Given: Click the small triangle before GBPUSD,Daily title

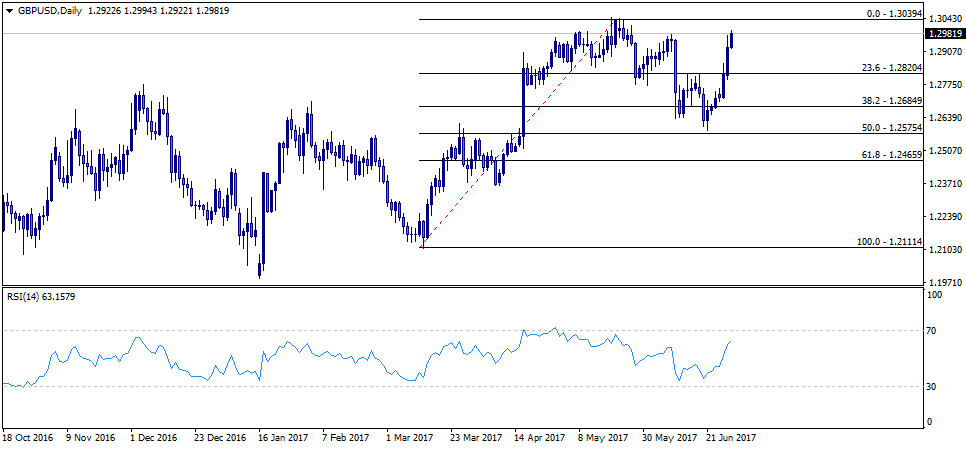Looking at the screenshot, I should coord(8,9).
